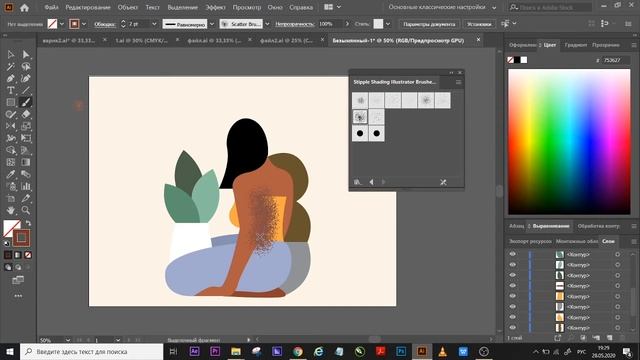
Task: Set fill mode to None below swatches
Action: click(x=28, y=255)
